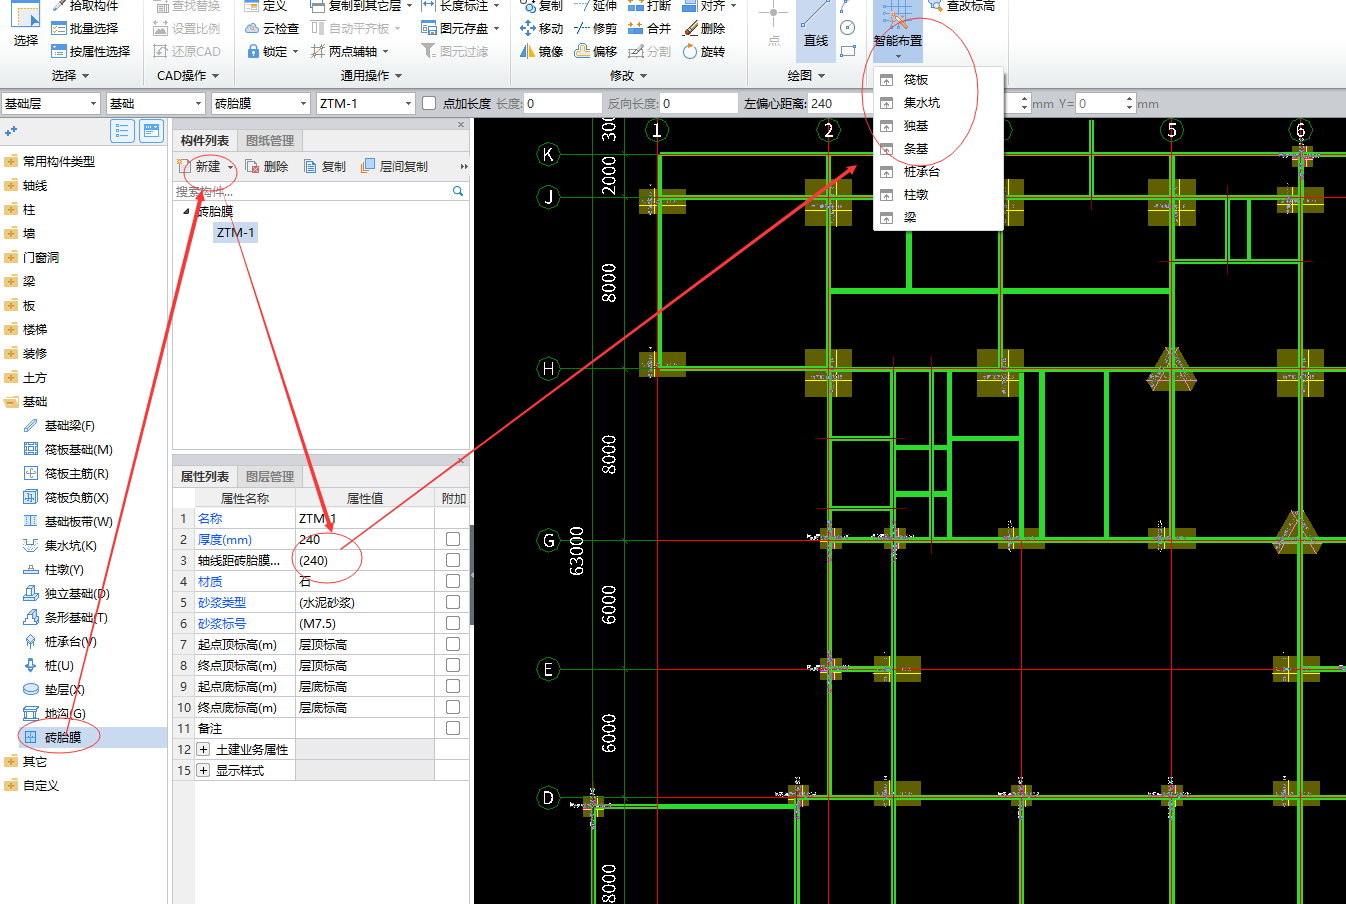The height and width of the screenshot is (904, 1346).
Task: Click the 合并 merge tool
Action: [x=649, y=28]
